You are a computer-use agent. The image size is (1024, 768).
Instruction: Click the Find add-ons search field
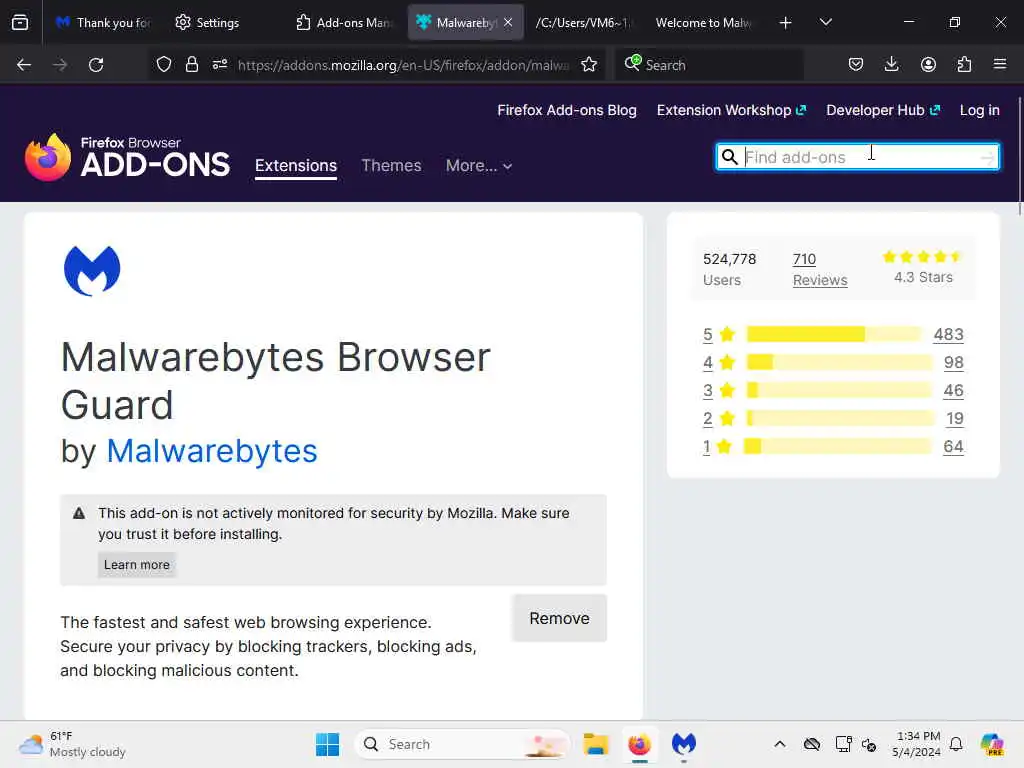[x=857, y=157]
